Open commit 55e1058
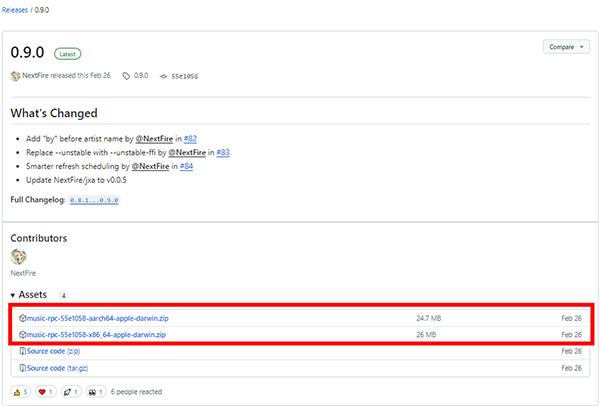600x406 pixels. point(184,76)
